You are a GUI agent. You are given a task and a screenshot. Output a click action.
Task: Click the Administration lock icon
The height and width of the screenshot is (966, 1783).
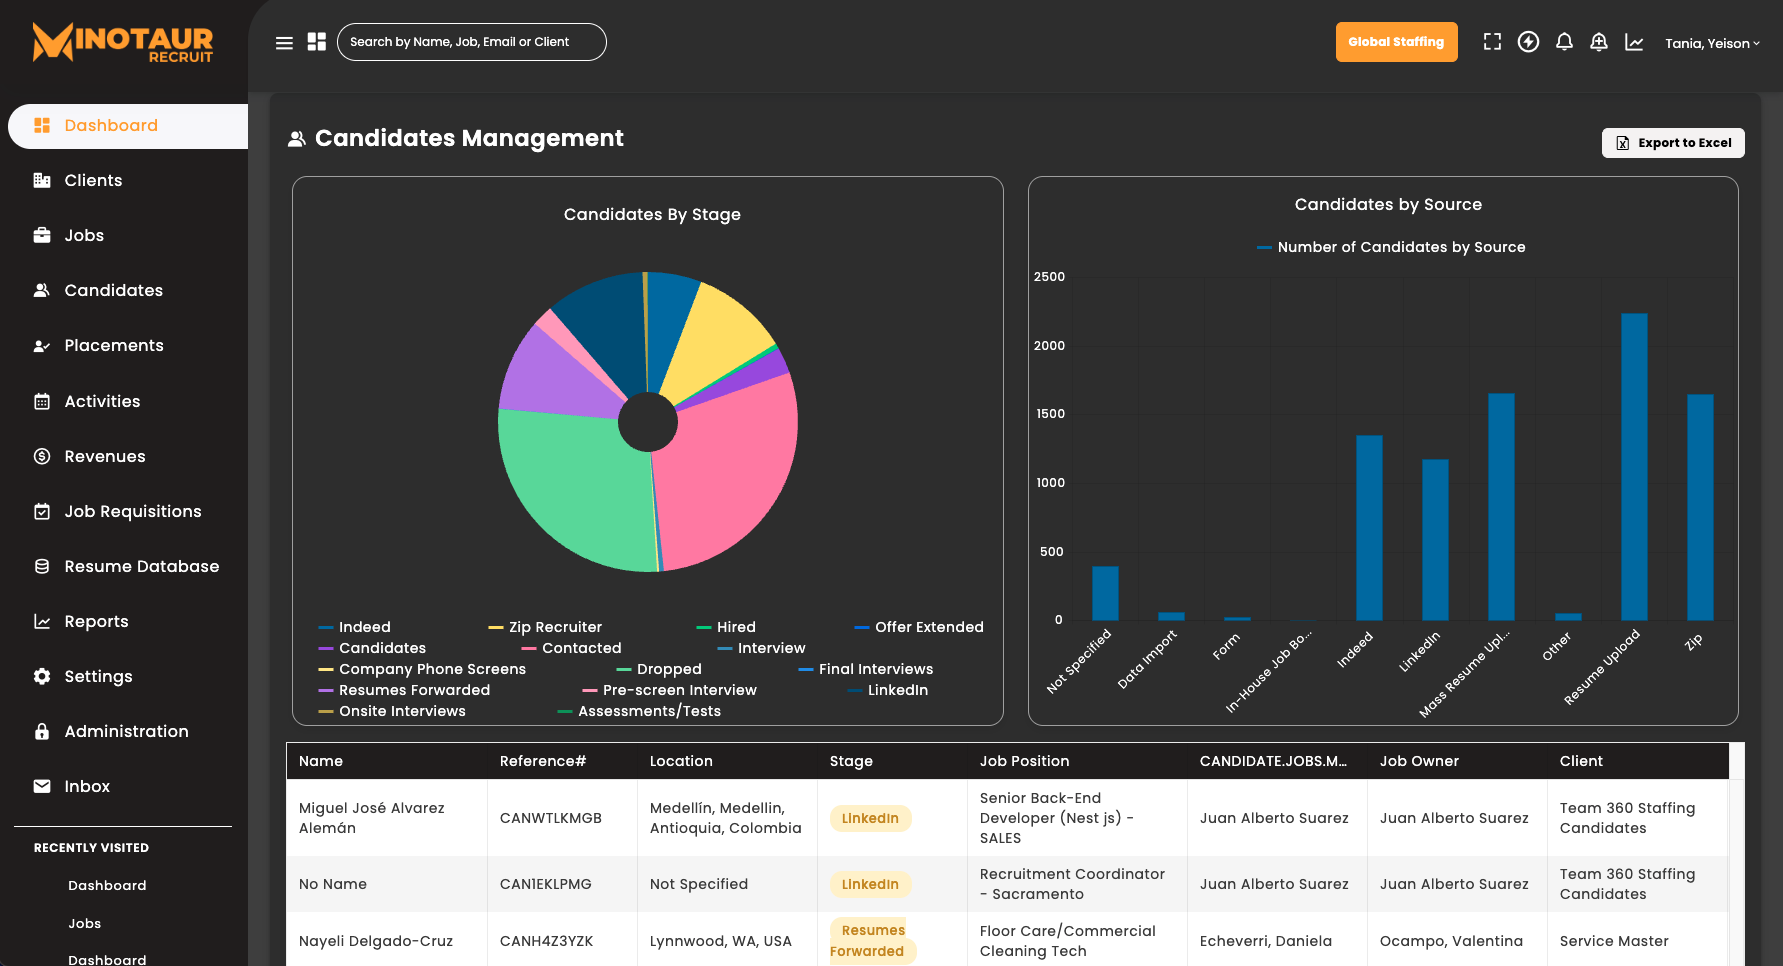42,731
